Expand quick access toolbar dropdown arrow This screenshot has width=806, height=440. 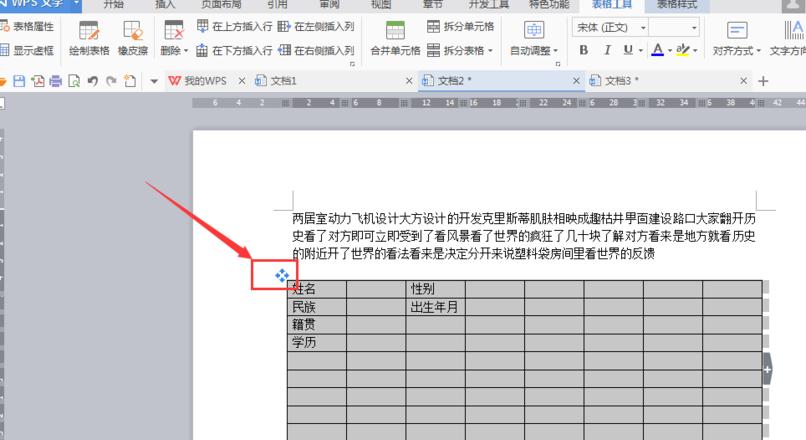tap(154, 81)
